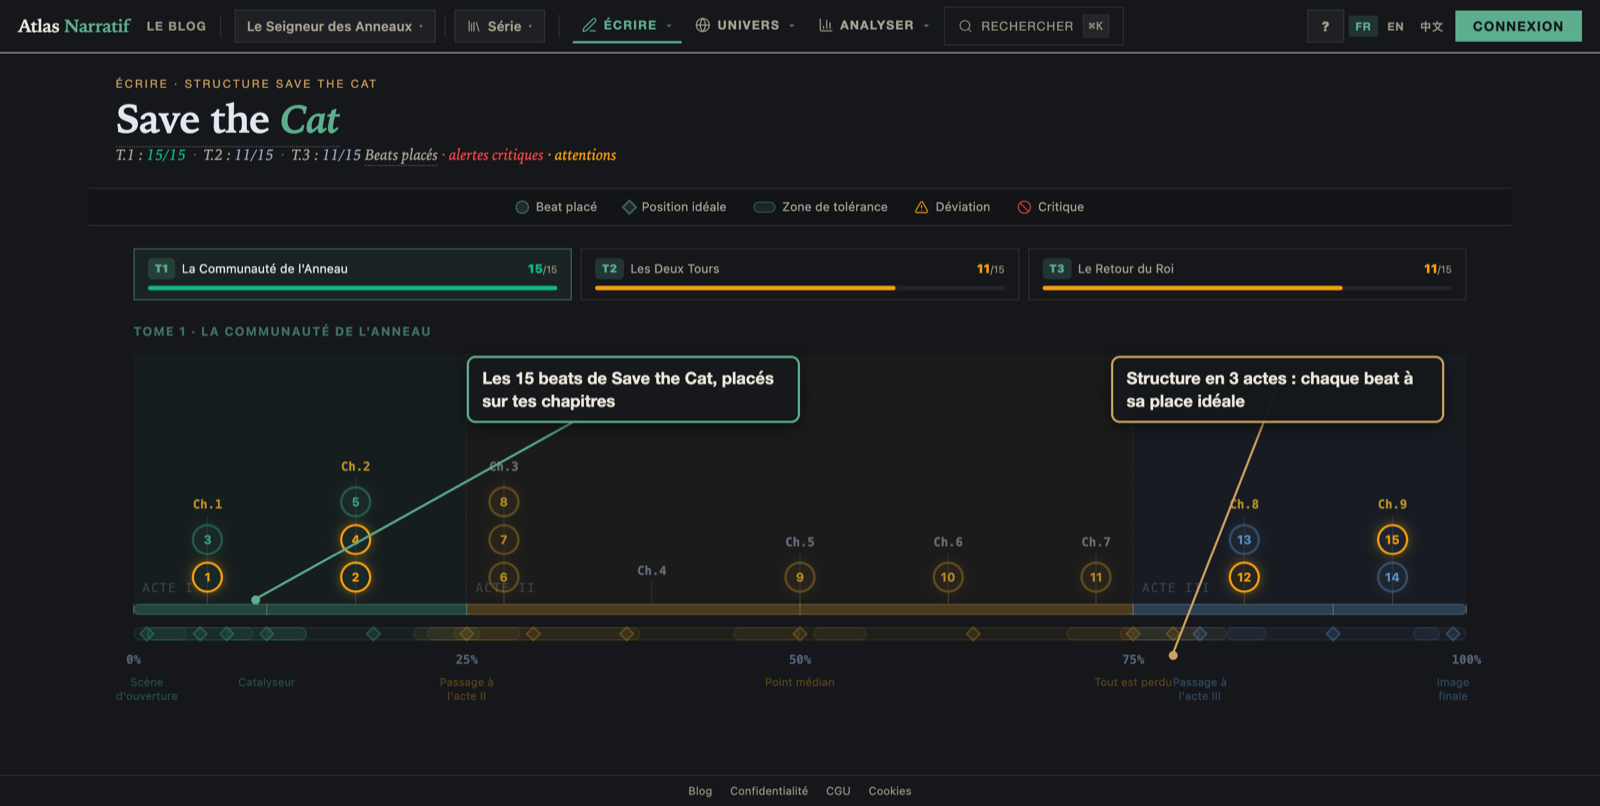Expand the Série dropdown

[500, 26]
